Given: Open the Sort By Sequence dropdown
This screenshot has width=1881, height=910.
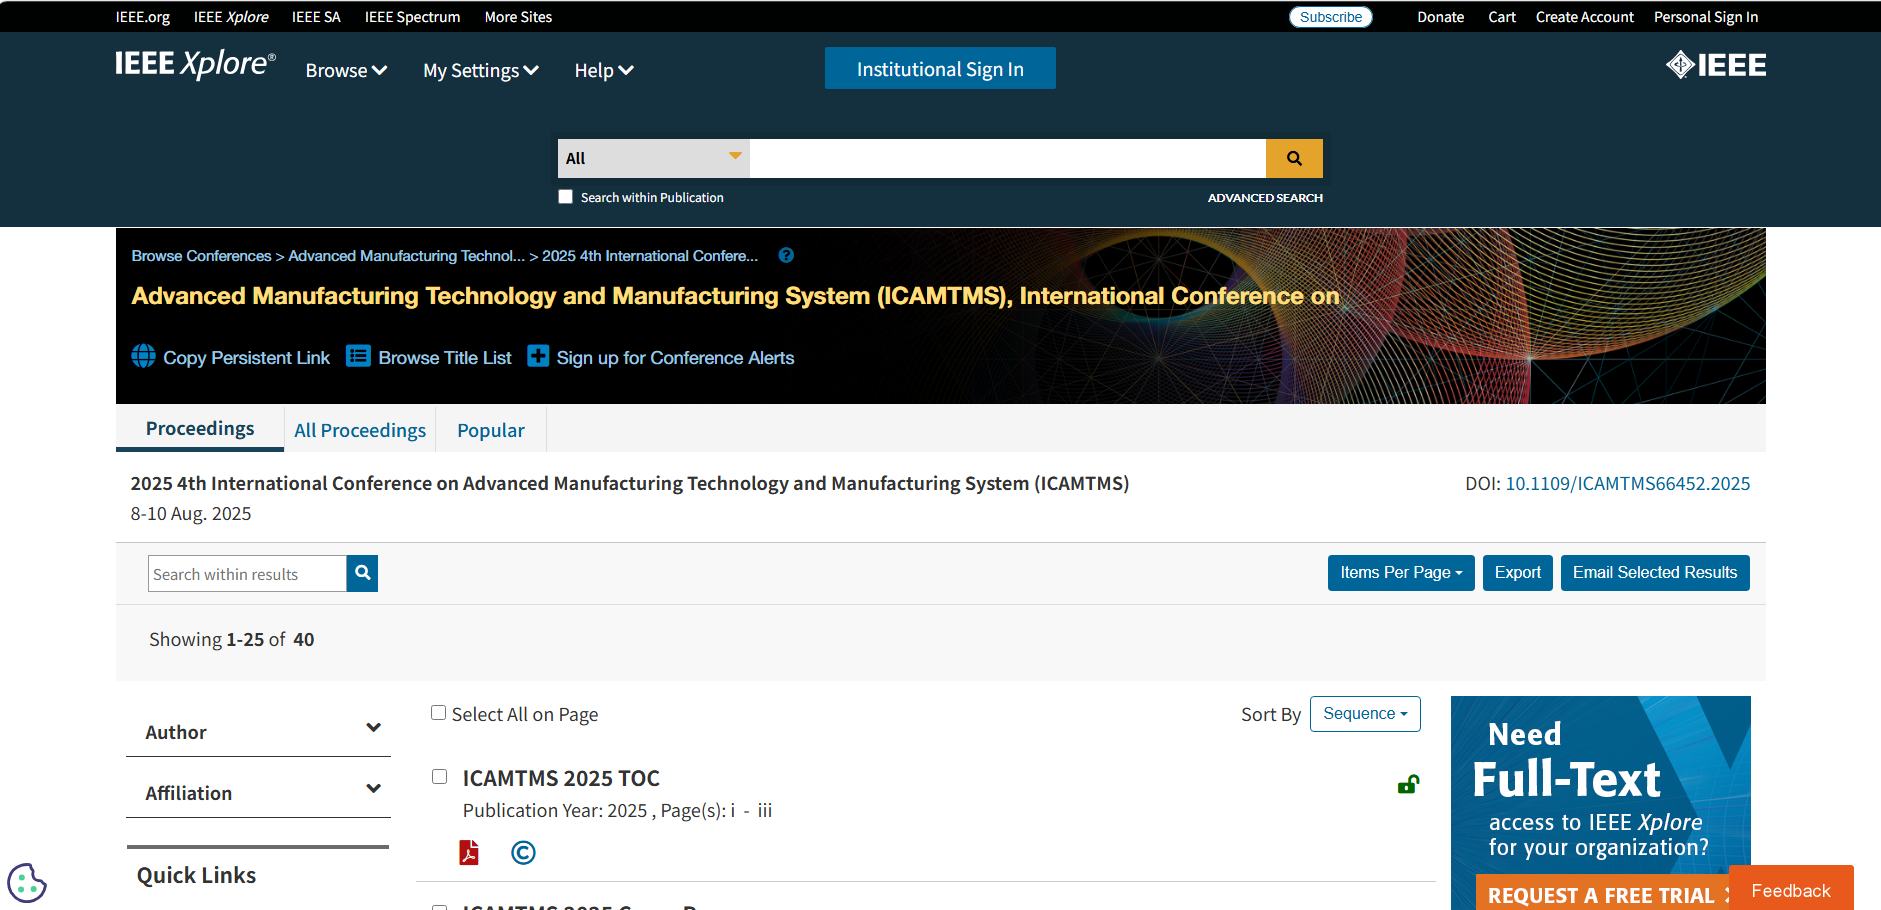Looking at the screenshot, I should [x=1364, y=714].
